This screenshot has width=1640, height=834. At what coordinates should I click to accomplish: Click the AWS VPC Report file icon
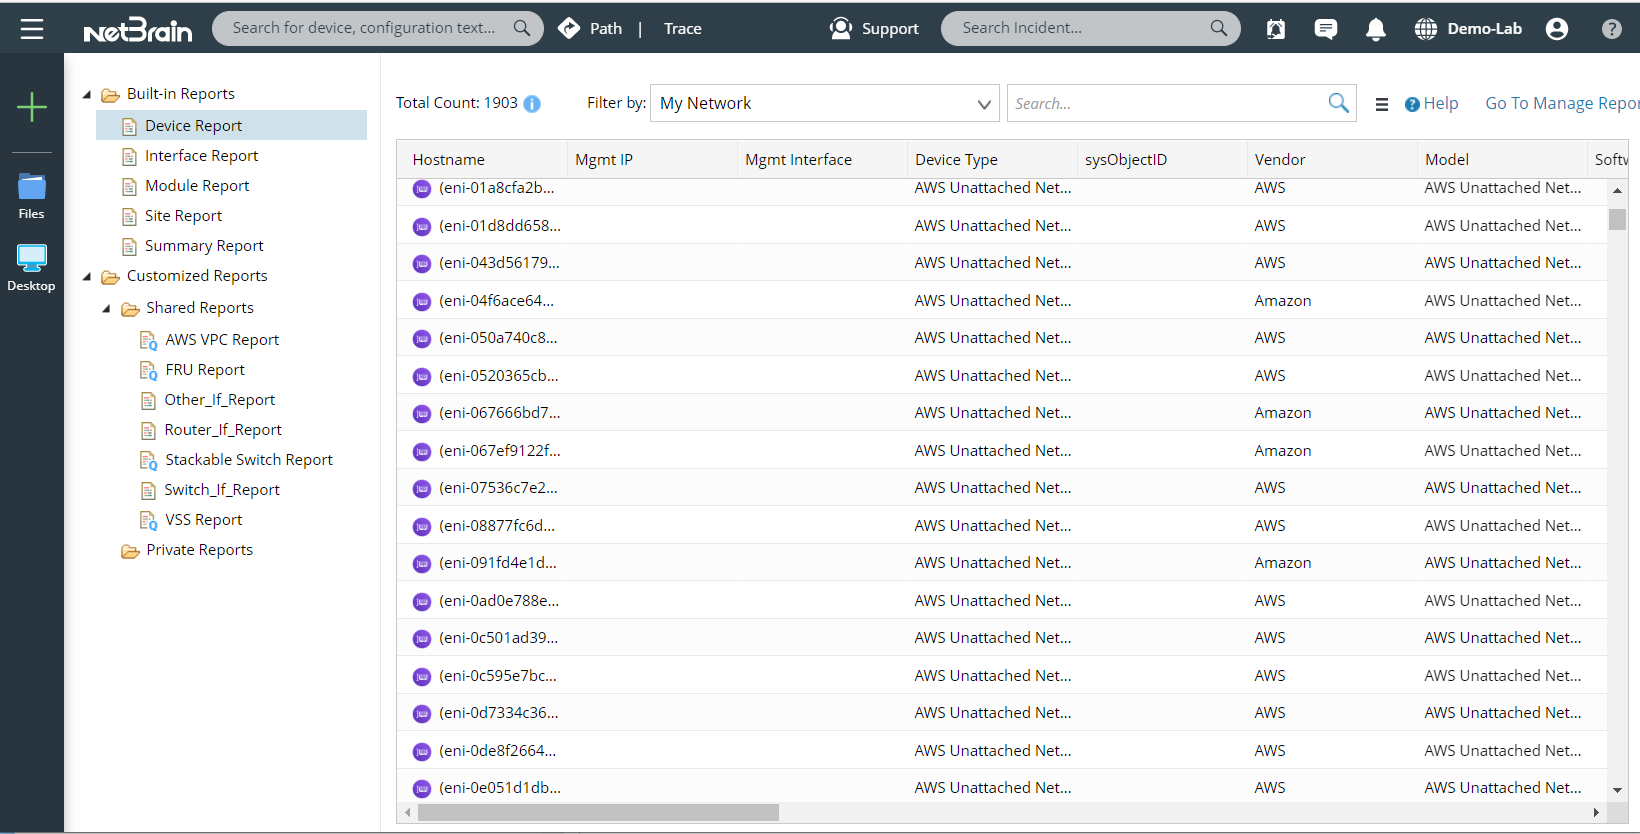[148, 341]
